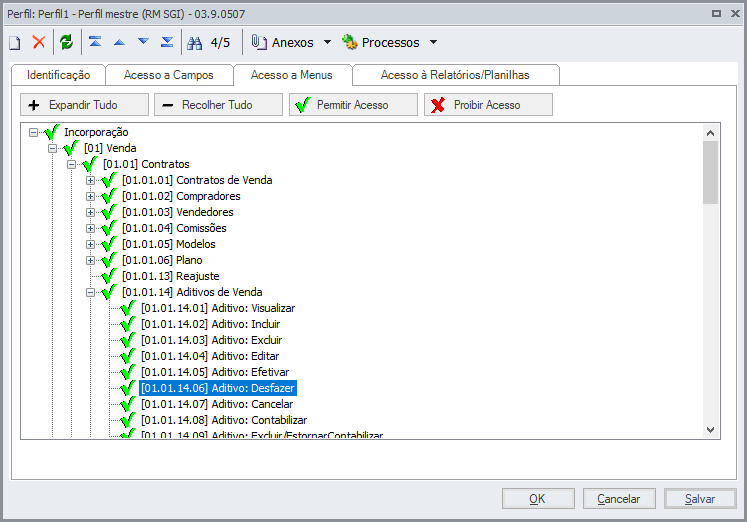Click the tree scrollbar down arrow
747x522 pixels.
pyautogui.click(x=710, y=430)
